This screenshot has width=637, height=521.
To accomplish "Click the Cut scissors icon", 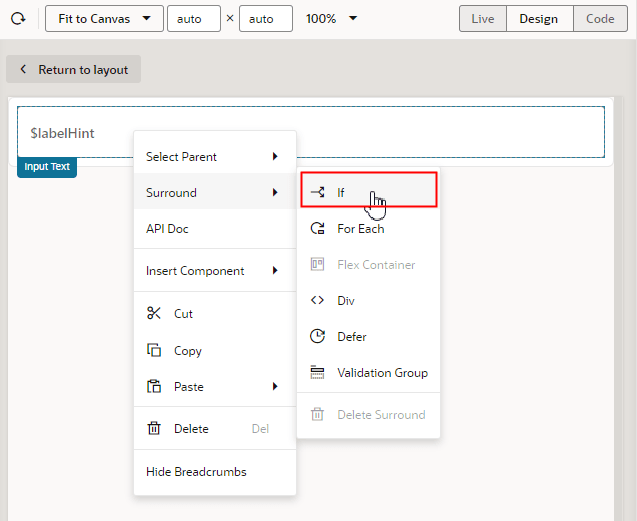I will [x=154, y=313].
